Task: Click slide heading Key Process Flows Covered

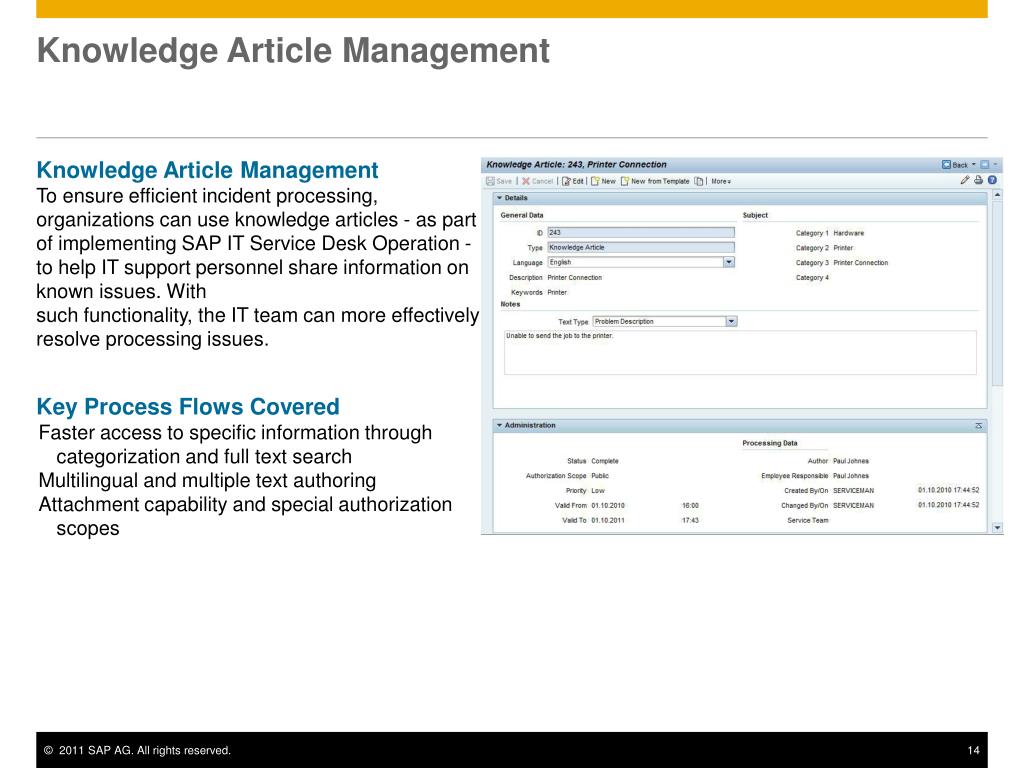Action: [x=188, y=406]
